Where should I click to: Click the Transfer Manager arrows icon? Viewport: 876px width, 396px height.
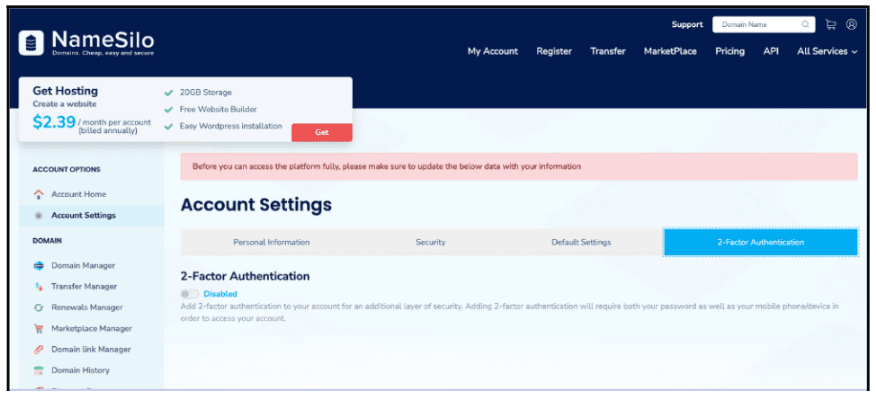pos(39,287)
